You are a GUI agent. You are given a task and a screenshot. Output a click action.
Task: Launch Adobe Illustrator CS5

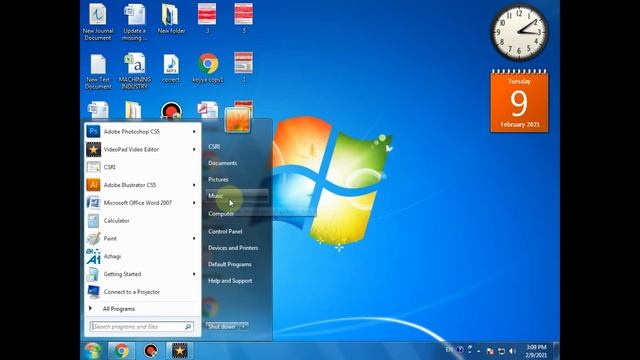(x=141, y=185)
